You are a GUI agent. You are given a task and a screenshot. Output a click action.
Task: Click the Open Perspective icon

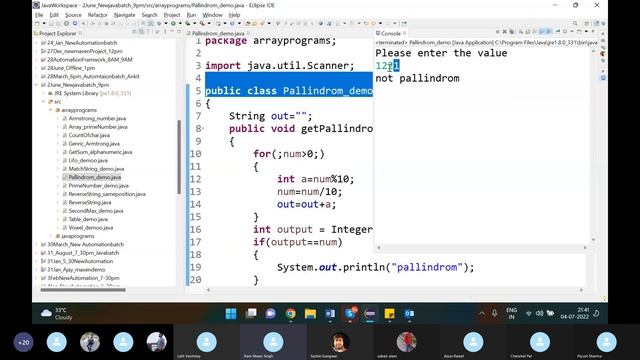[587, 23]
